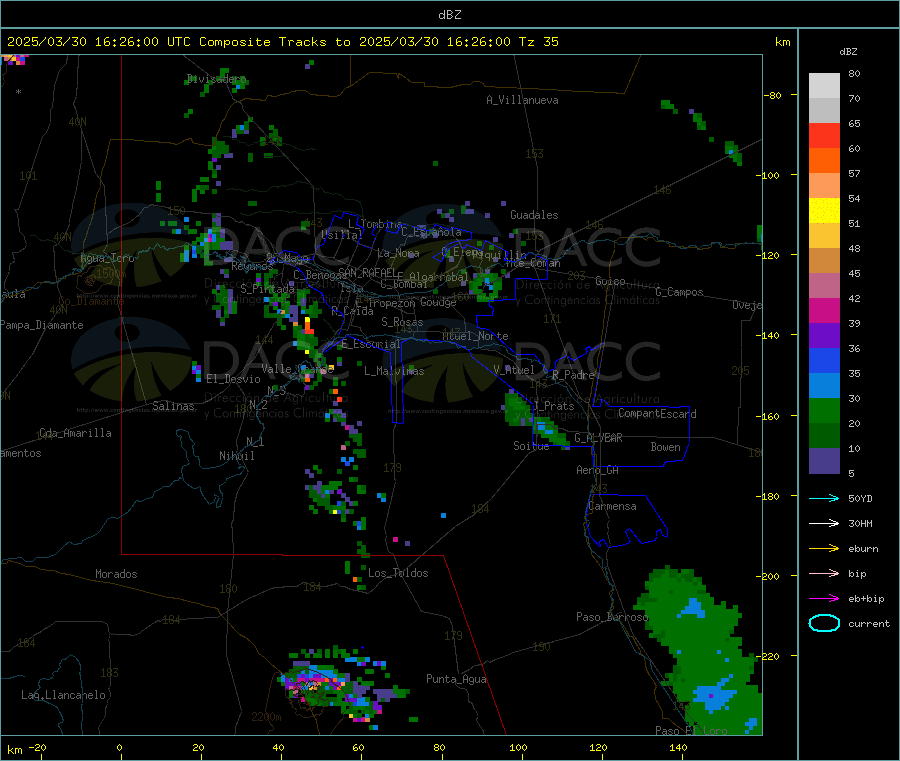Click the 80 dBZ white color swatch
This screenshot has height=761, width=900.
pos(824,86)
